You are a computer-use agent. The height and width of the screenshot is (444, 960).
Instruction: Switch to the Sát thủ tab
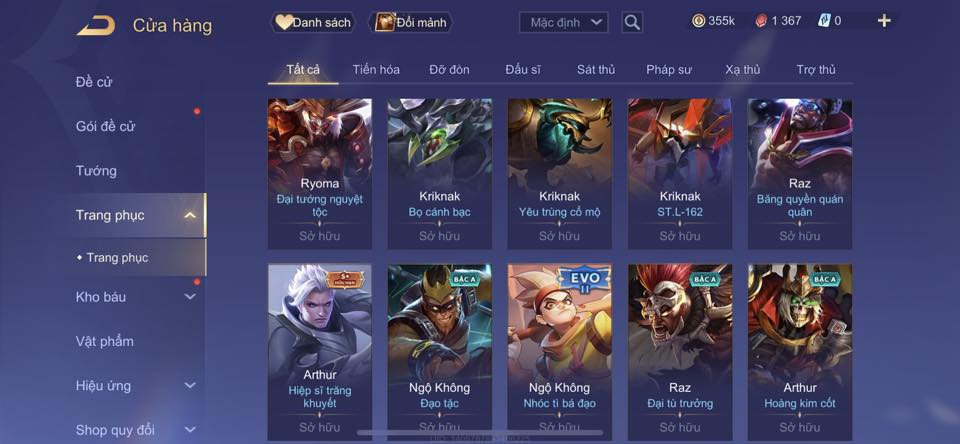coord(596,70)
